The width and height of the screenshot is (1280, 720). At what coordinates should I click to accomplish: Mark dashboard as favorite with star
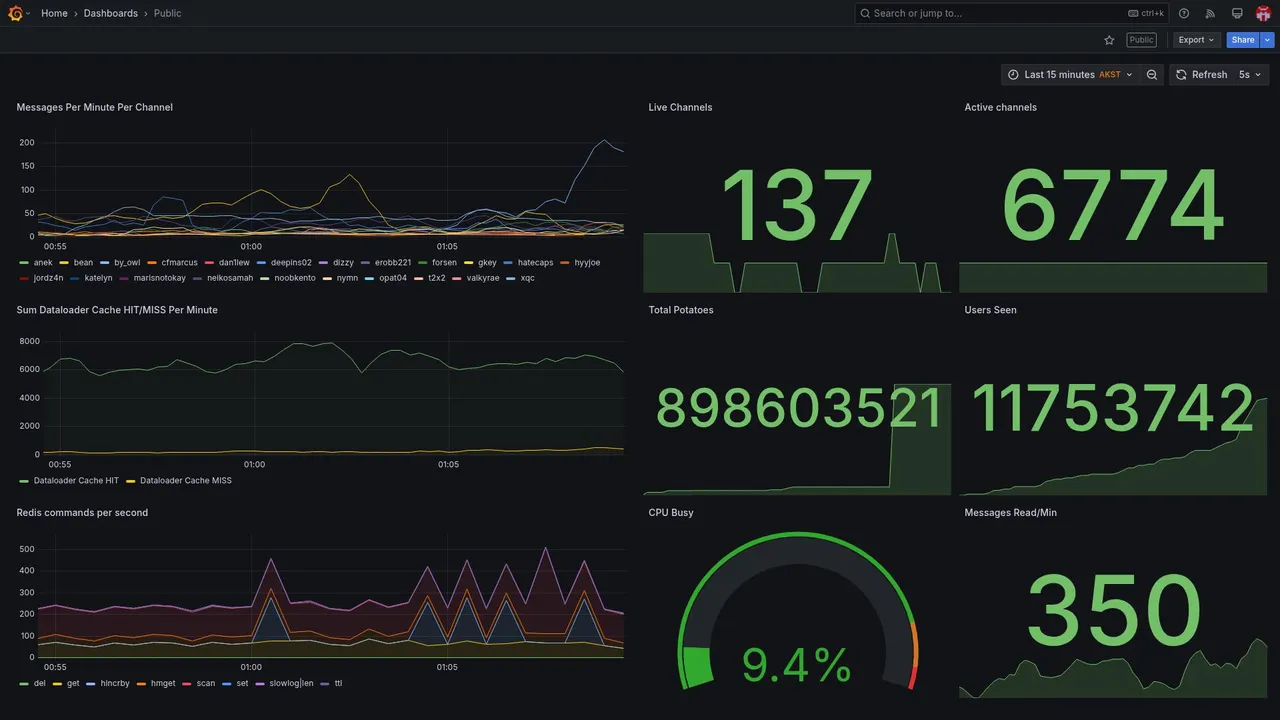(x=1109, y=40)
